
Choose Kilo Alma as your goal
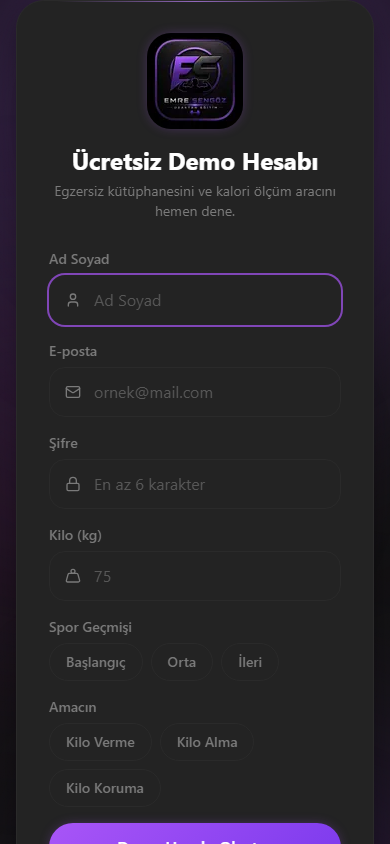(207, 742)
